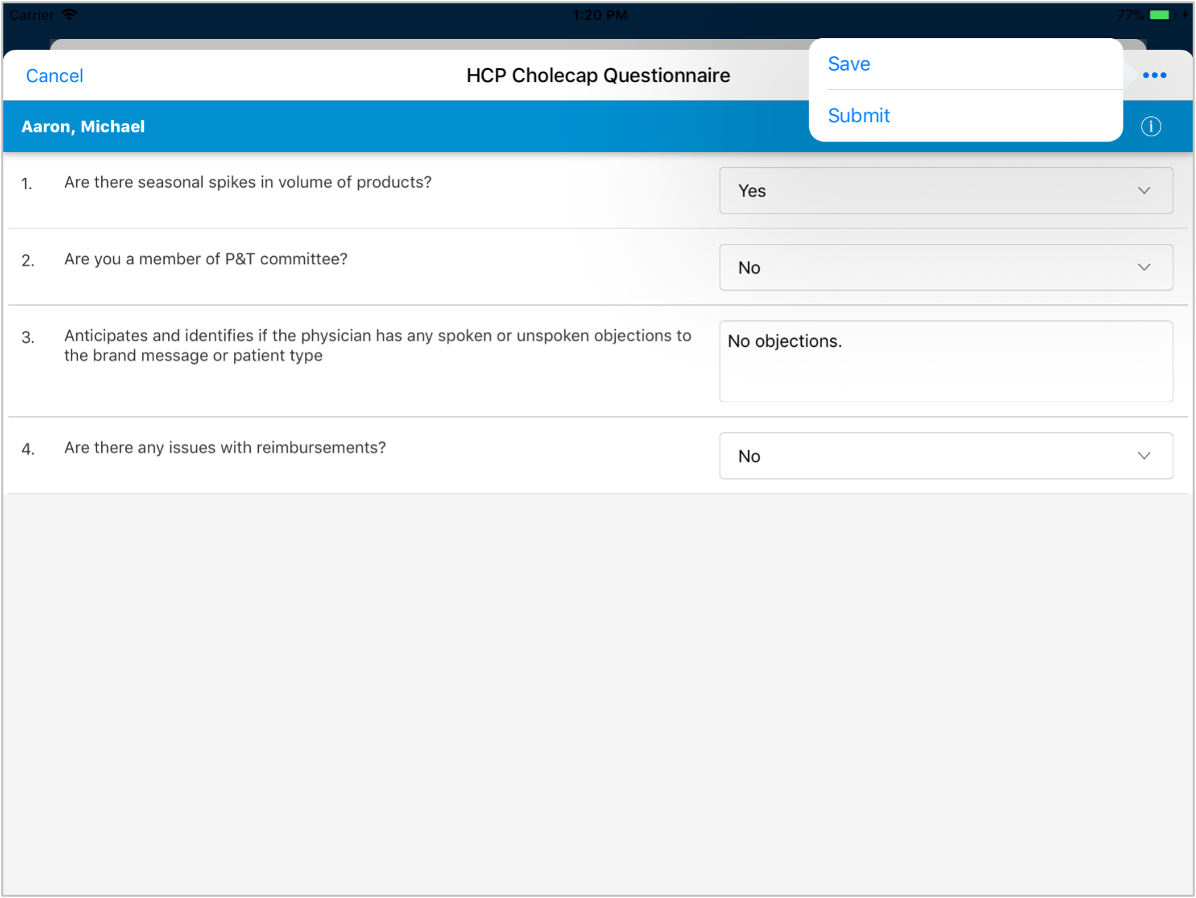Image resolution: width=1196 pixels, height=898 pixels.
Task: Cancel the questionnaire
Action: pos(55,76)
